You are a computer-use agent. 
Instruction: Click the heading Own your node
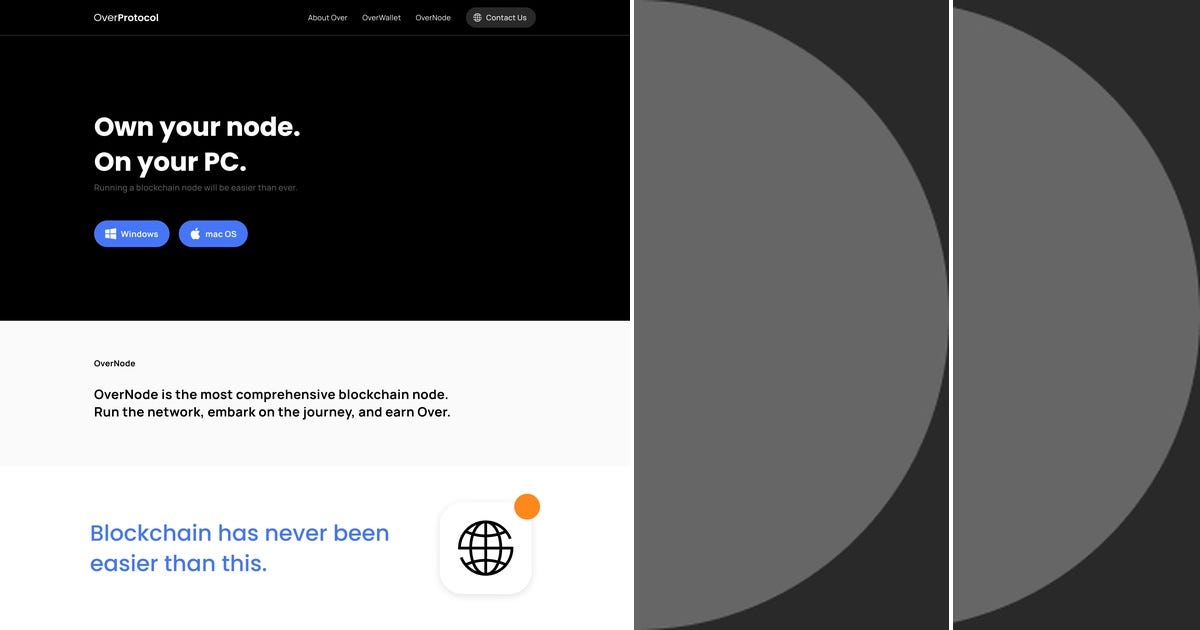pos(196,127)
